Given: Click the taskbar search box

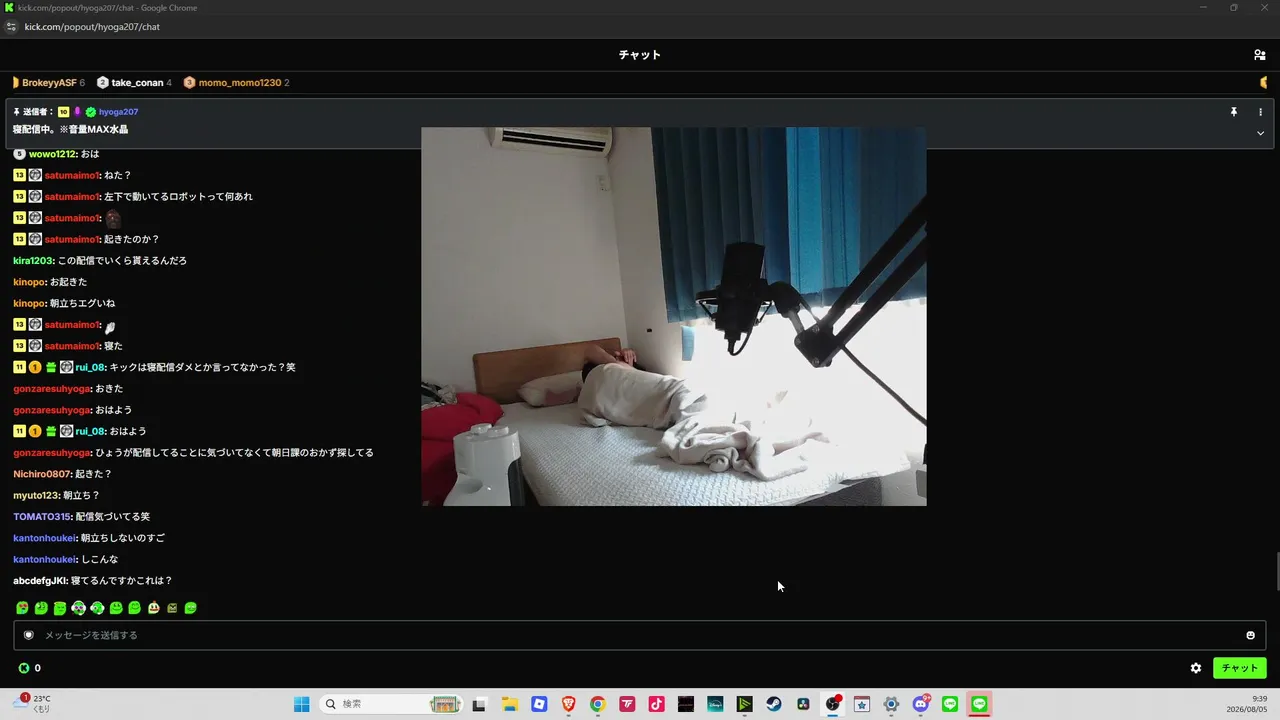Looking at the screenshot, I should pos(391,704).
